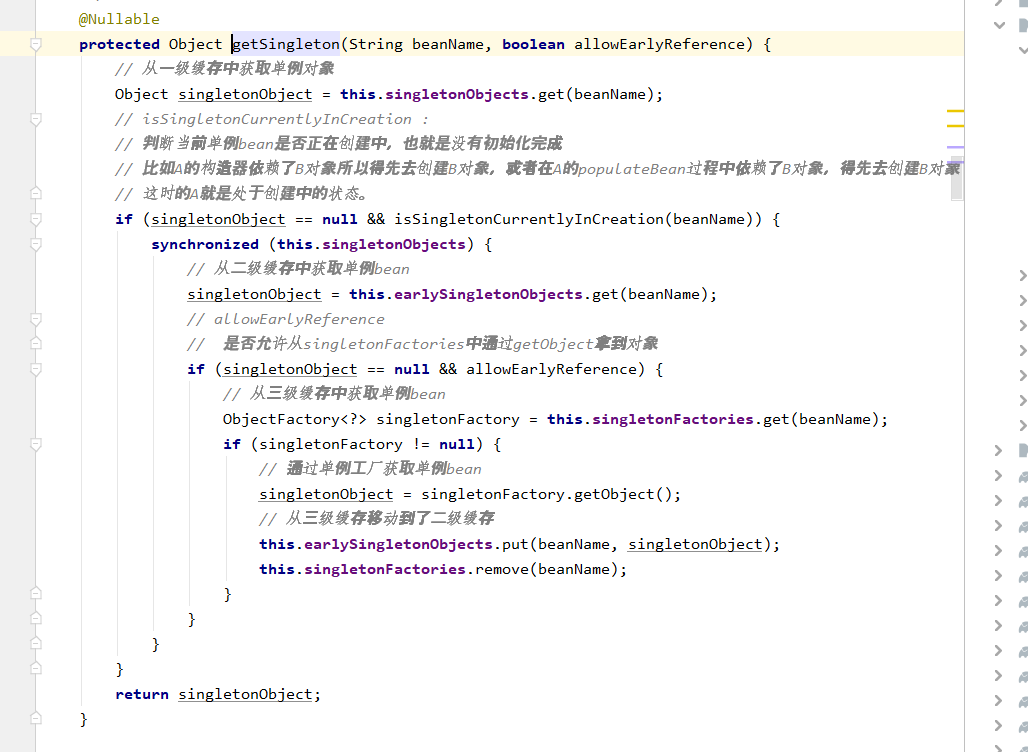Click earlySingletonObjects in the get call

488,294
